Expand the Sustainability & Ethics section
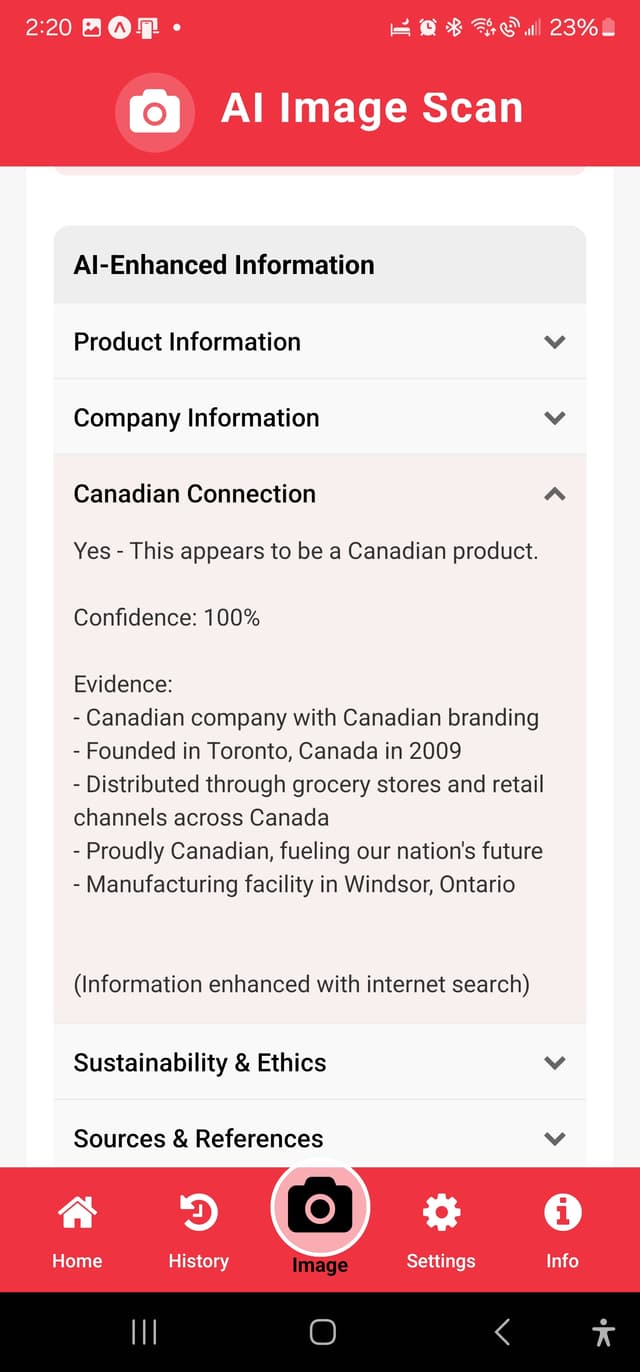 (x=320, y=1062)
